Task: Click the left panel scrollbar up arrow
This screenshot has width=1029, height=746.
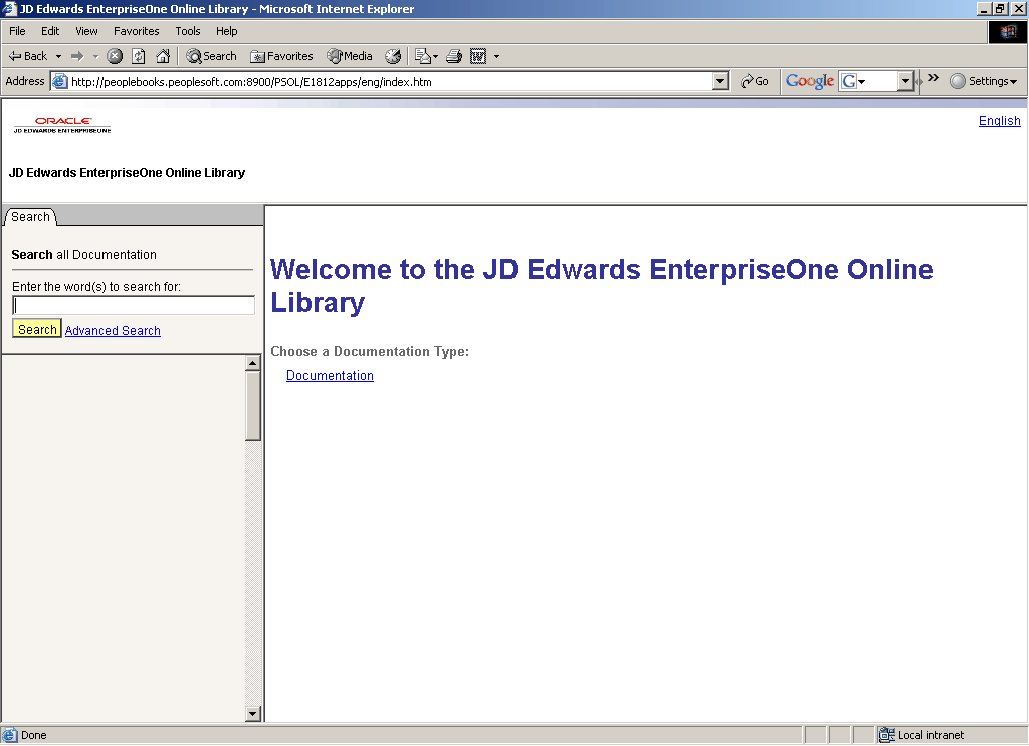Action: coord(253,363)
